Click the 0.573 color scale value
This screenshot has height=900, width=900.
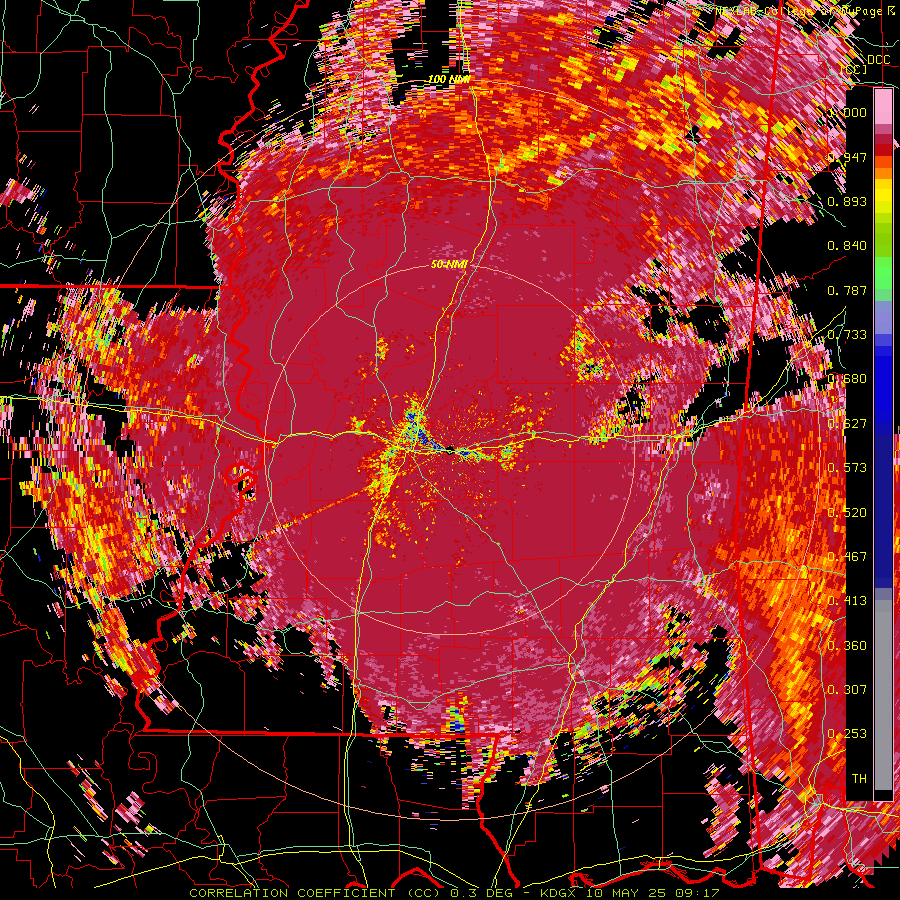tap(847, 468)
